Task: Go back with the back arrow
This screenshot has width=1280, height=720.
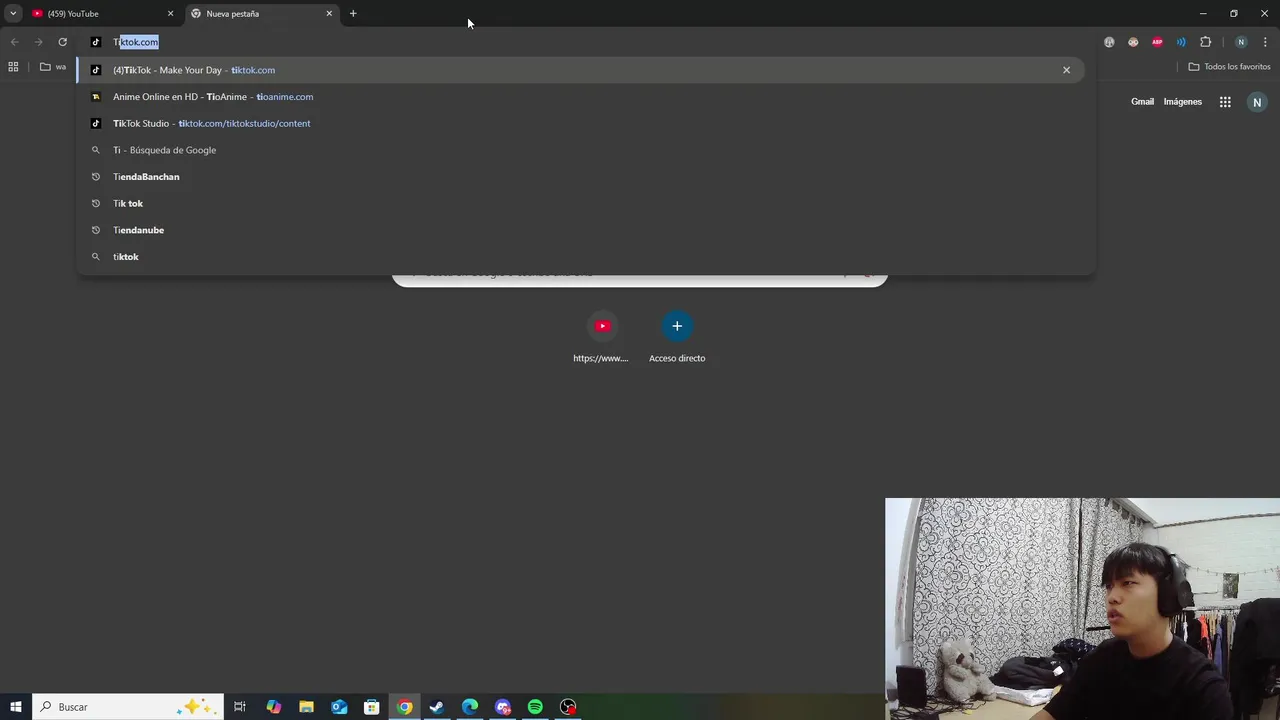Action: 14,42
